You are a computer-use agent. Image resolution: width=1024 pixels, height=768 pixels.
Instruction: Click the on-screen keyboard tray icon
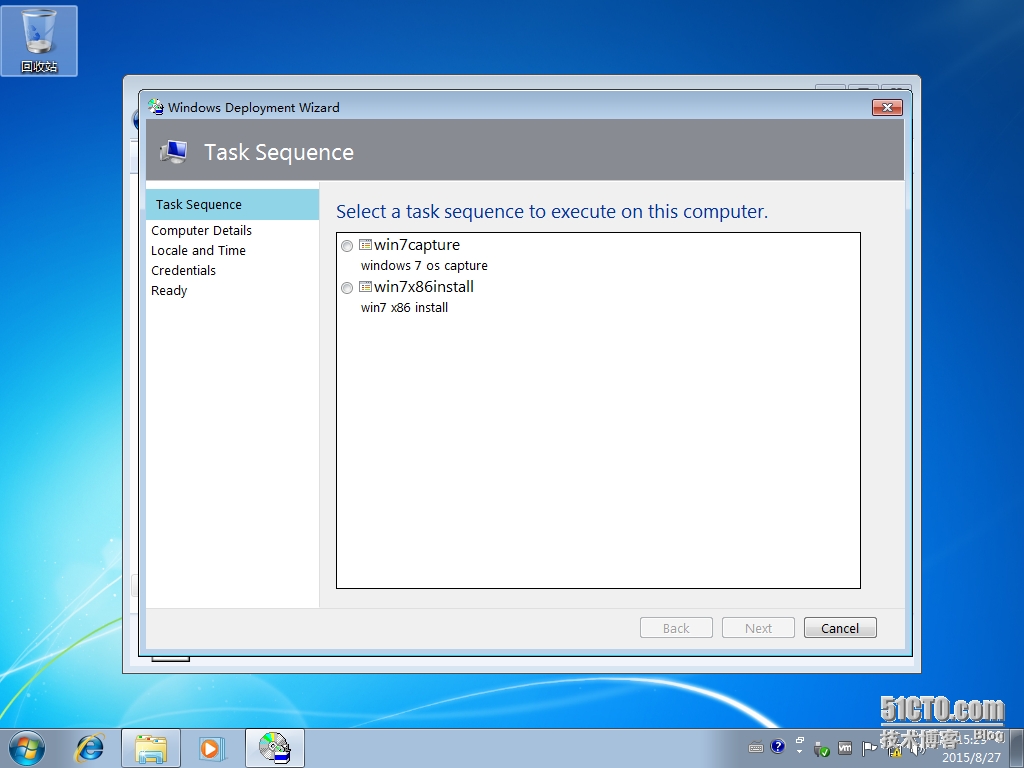point(756,748)
